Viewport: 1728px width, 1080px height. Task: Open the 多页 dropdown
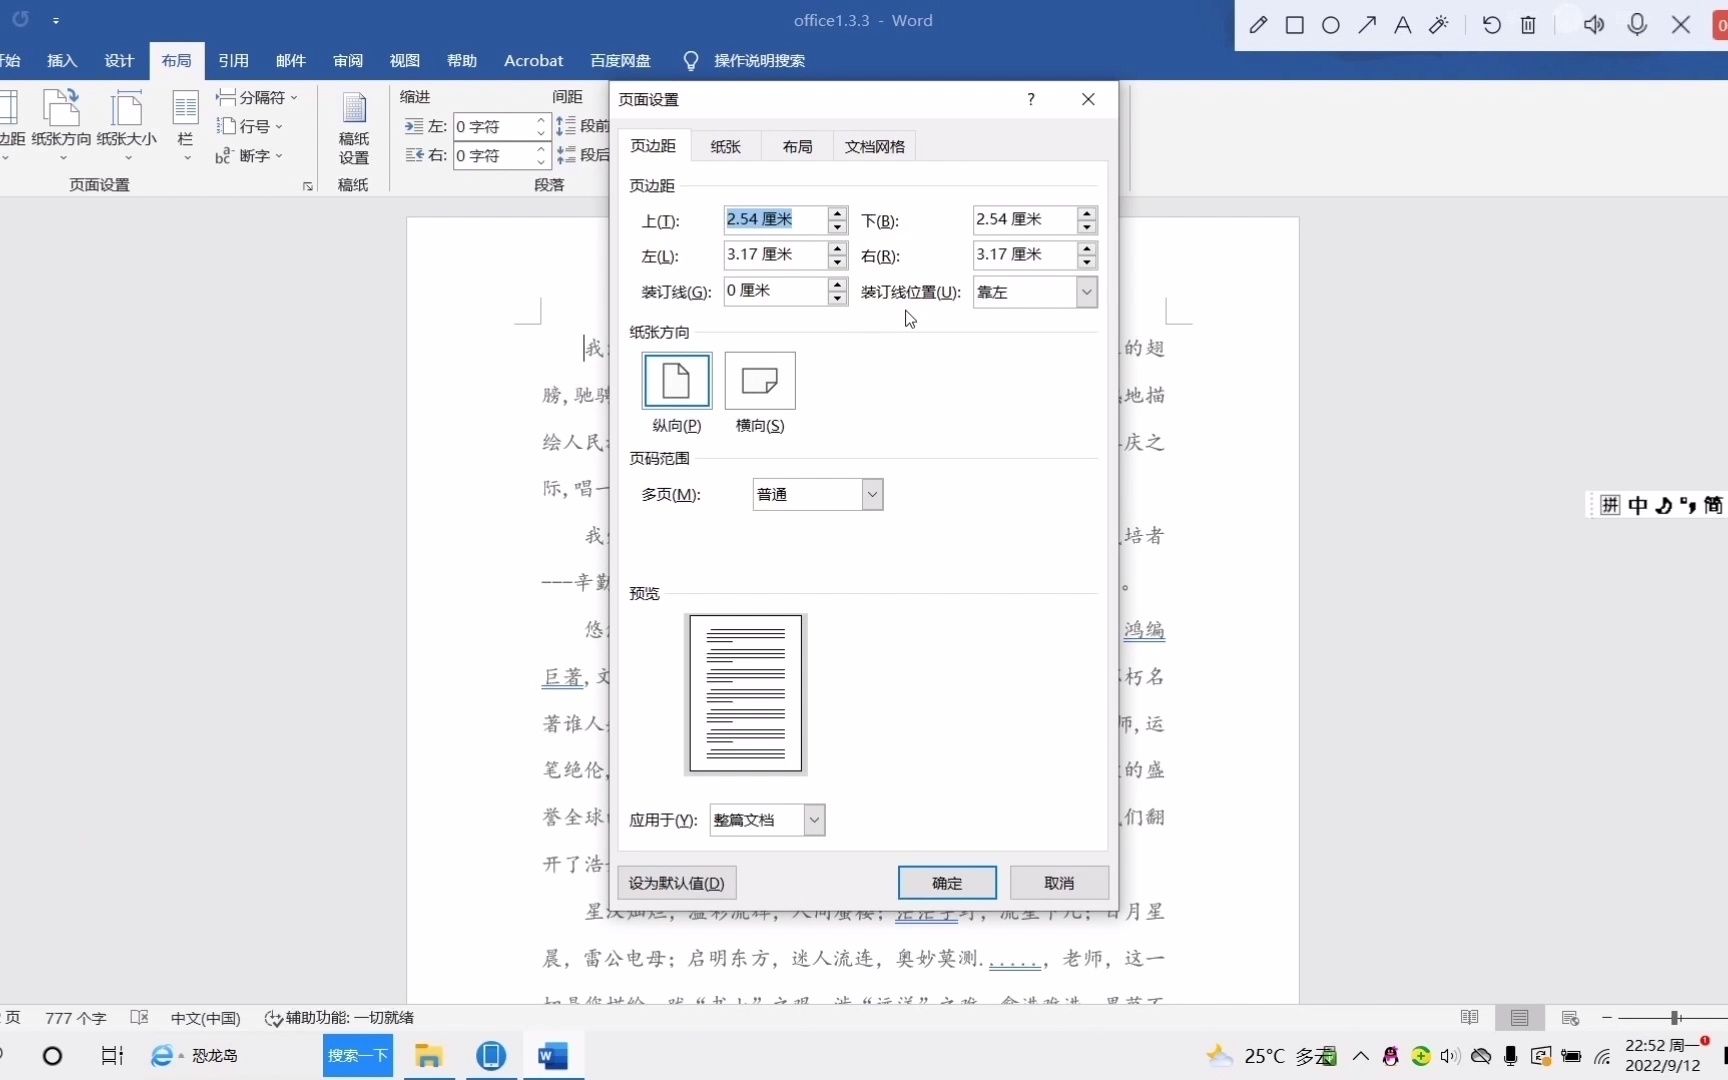click(872, 494)
